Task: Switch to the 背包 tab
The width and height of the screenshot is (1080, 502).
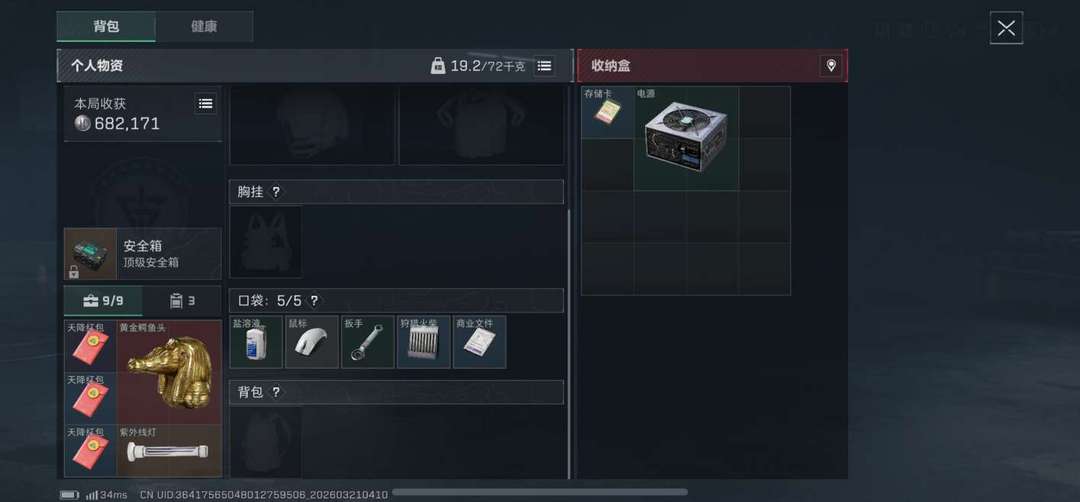Action: click(x=106, y=27)
